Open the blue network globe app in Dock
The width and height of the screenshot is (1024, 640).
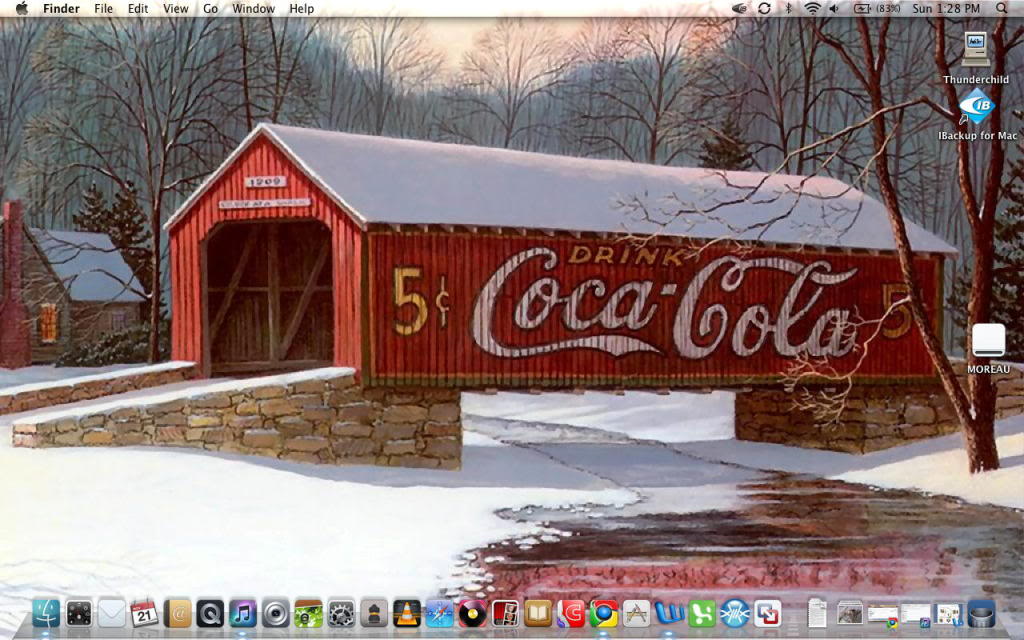click(735, 614)
